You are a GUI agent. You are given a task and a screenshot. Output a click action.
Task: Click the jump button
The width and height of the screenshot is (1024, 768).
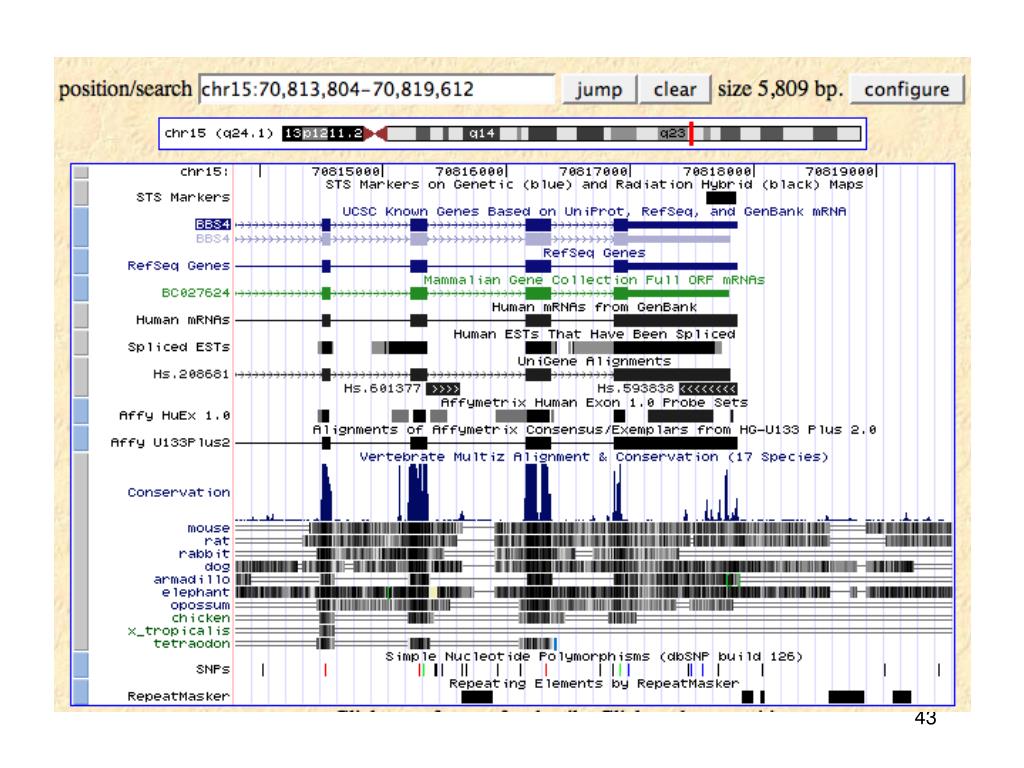(x=598, y=89)
